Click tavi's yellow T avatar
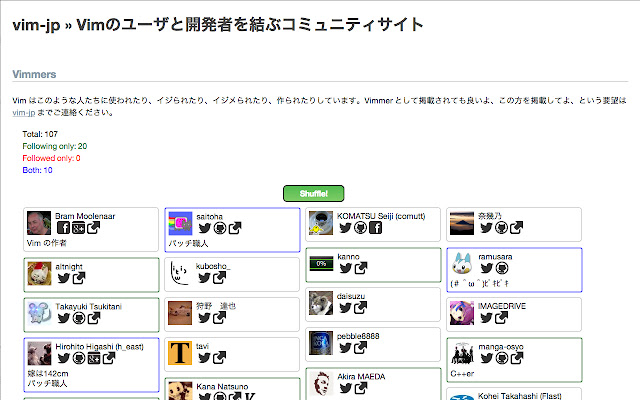 click(179, 353)
